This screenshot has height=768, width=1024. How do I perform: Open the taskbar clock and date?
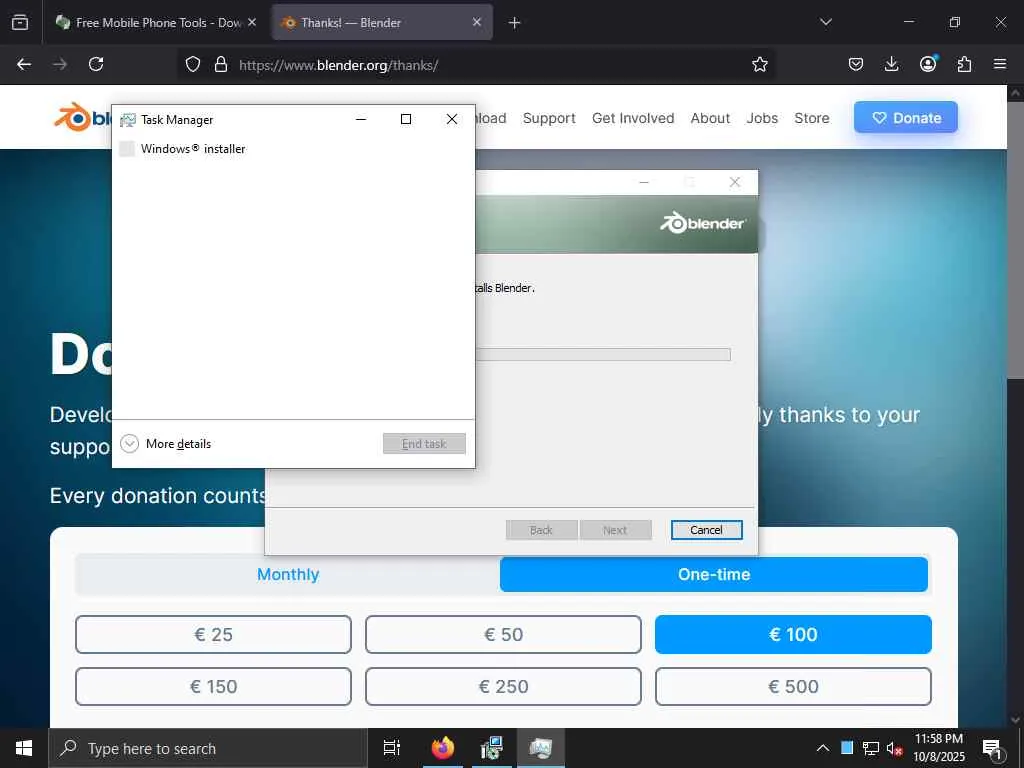click(x=938, y=748)
